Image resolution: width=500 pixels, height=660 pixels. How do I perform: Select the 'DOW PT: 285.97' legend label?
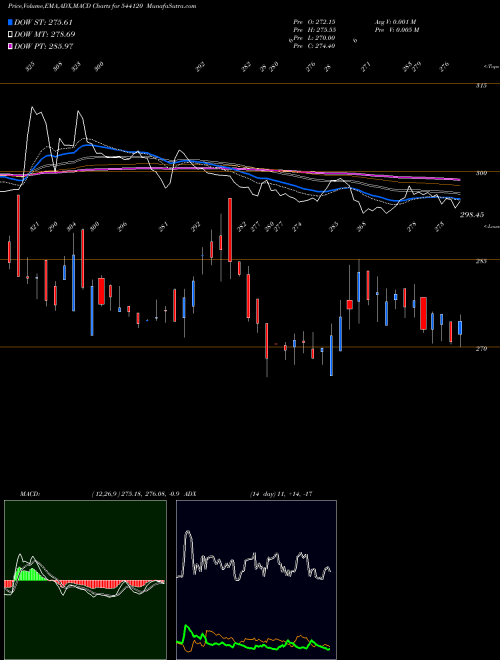[44, 46]
